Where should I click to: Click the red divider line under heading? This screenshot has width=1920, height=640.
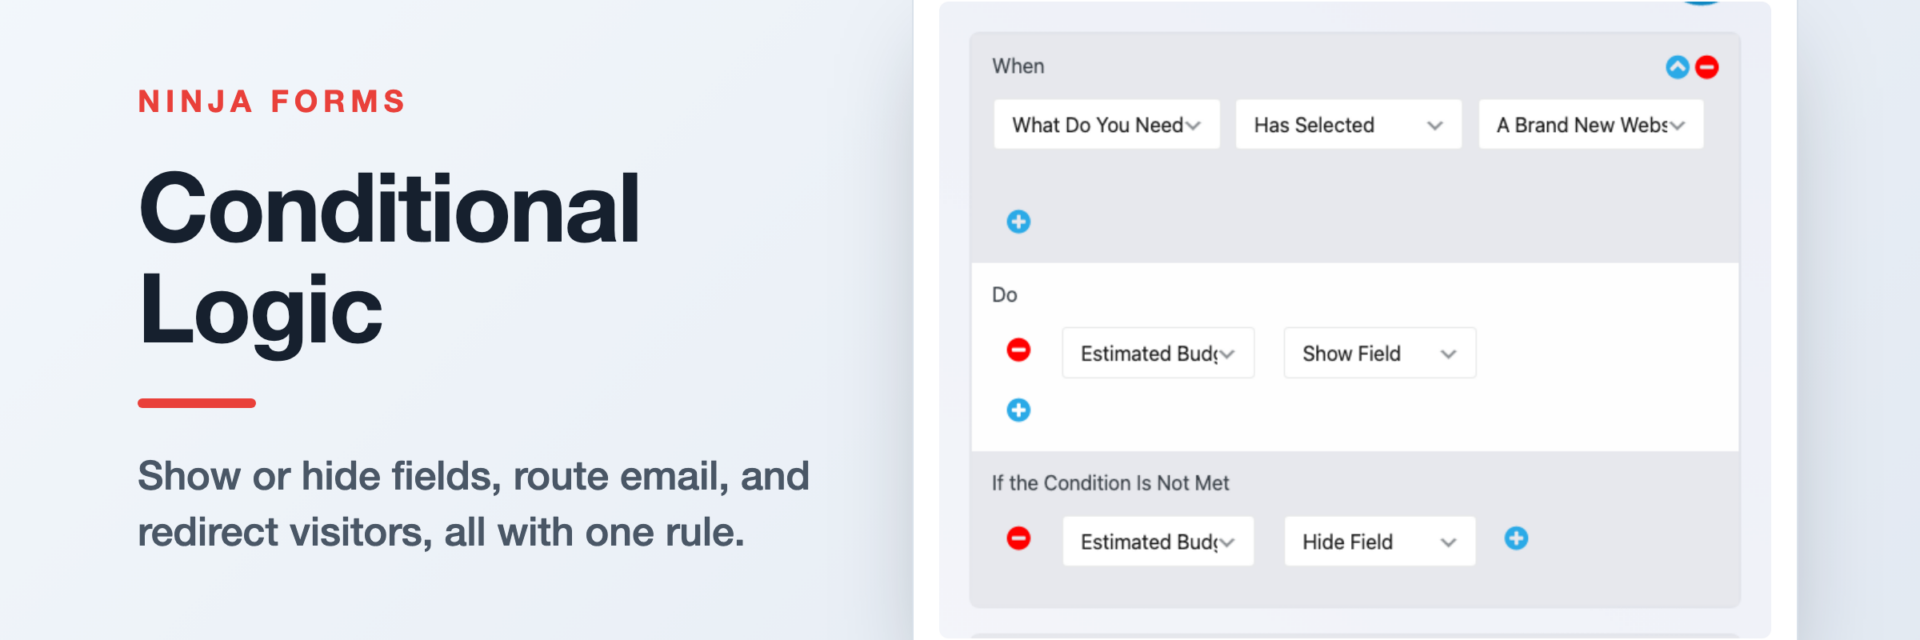(197, 403)
